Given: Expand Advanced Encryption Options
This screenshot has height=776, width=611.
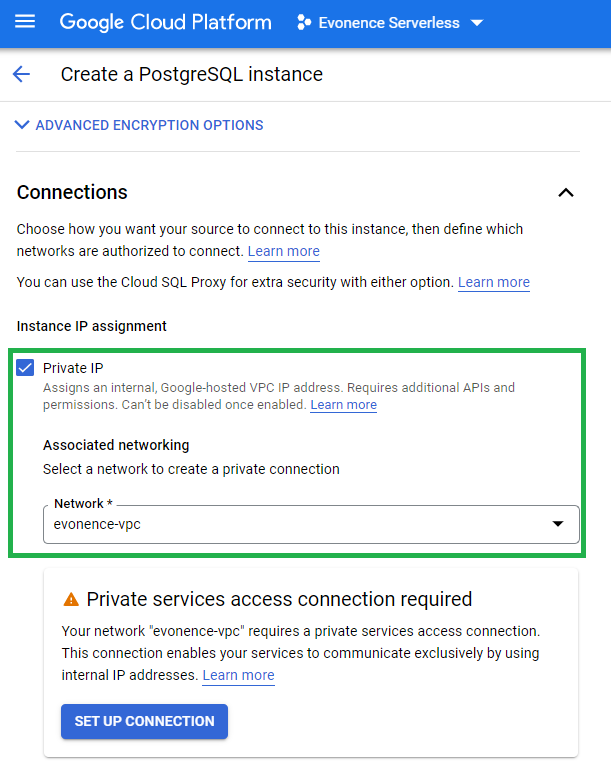Looking at the screenshot, I should [22, 125].
